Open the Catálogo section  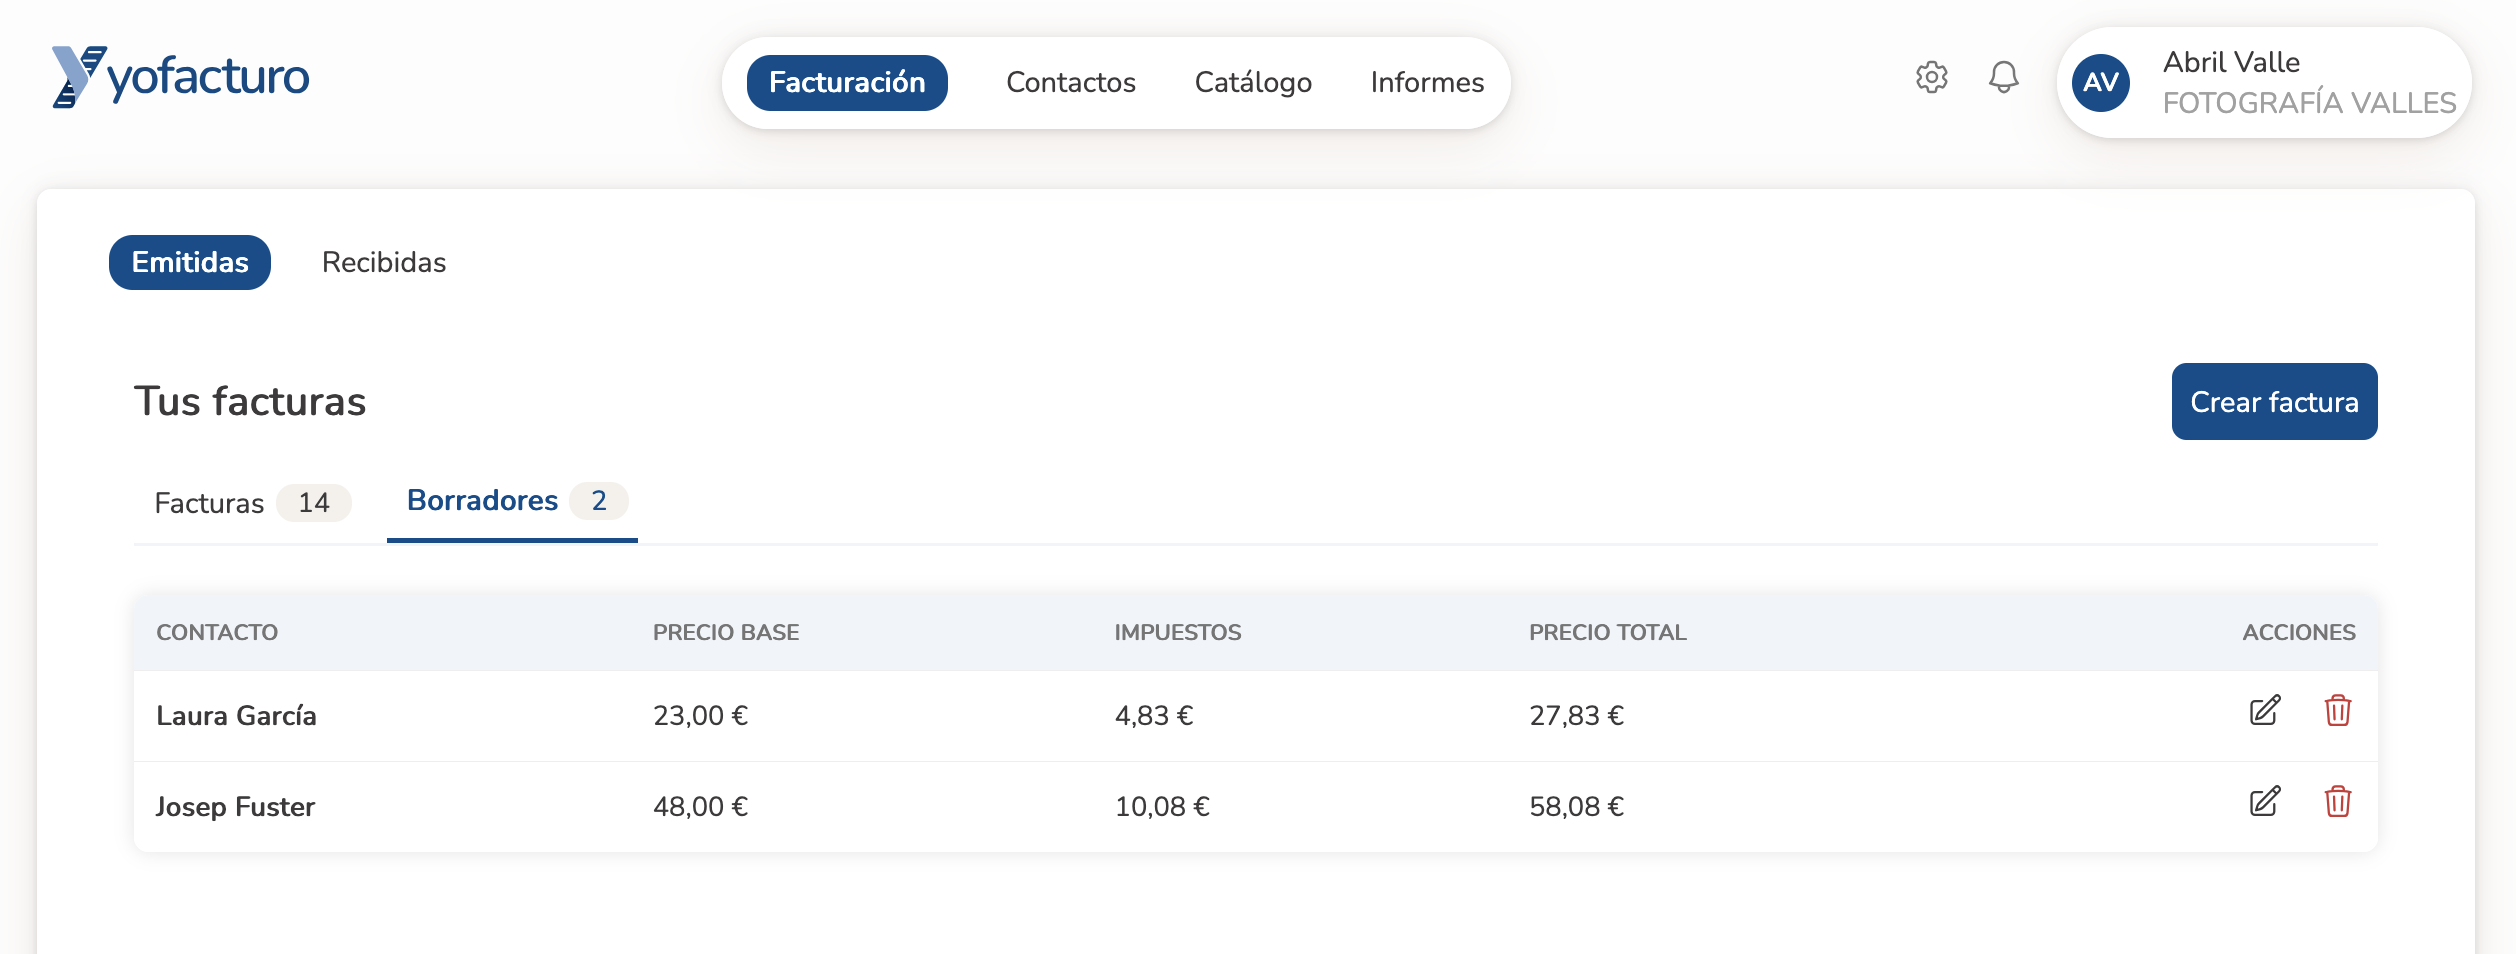tap(1253, 83)
